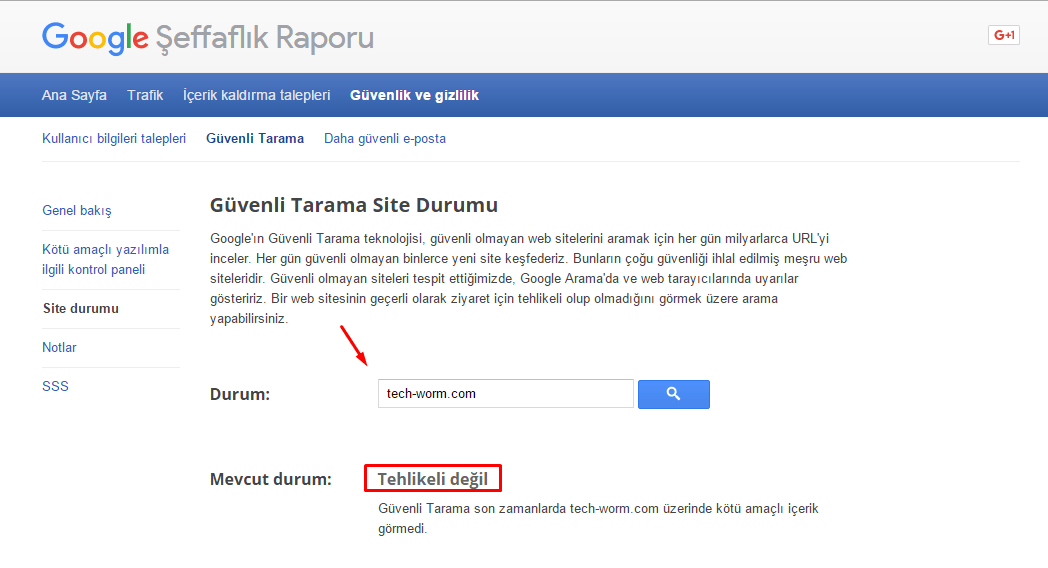Click the Google logo in the header
This screenshot has width=1048, height=568.
pos(95,37)
